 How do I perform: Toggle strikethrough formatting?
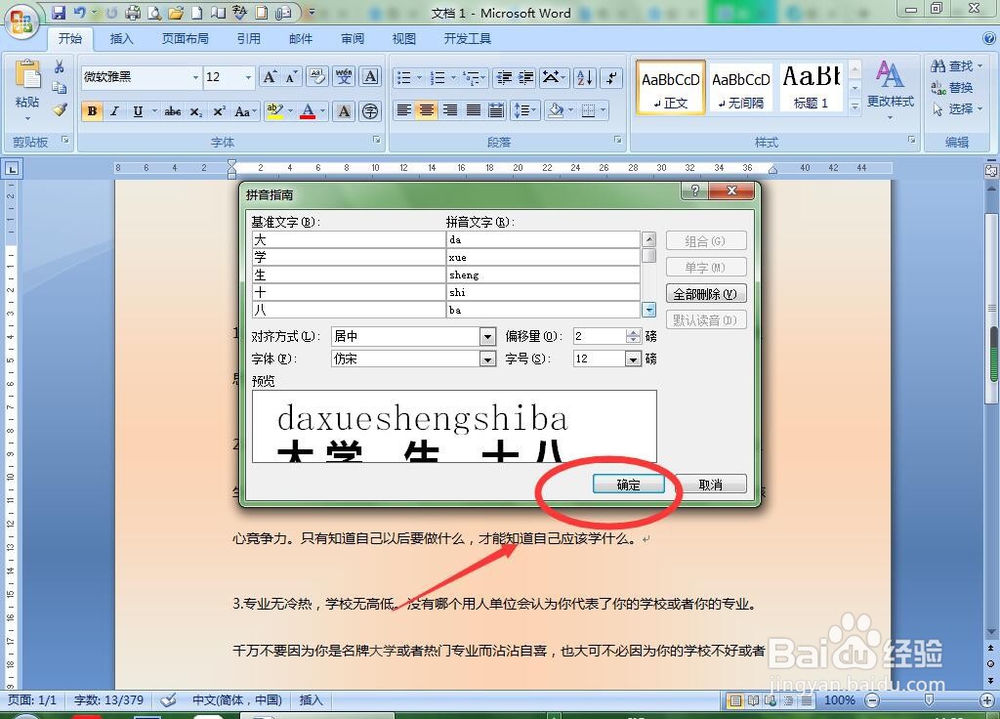click(172, 111)
